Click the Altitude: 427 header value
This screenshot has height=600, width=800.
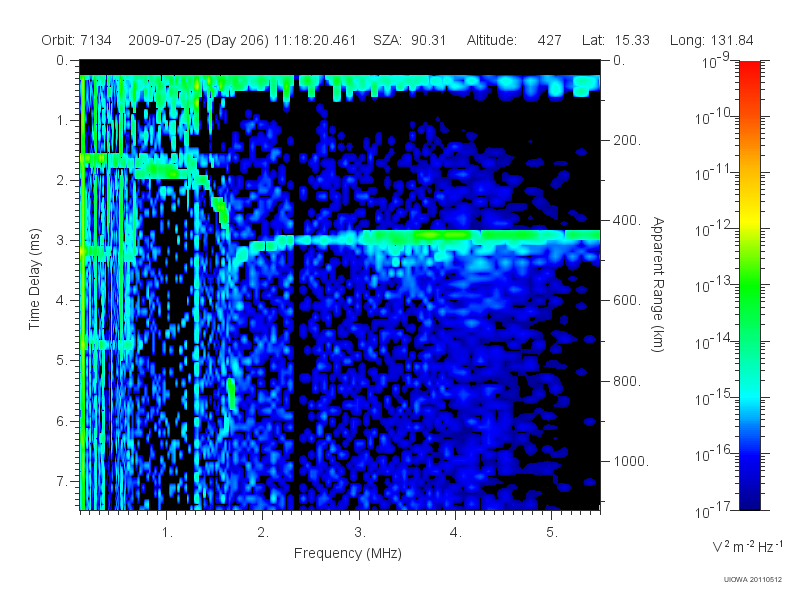point(514,40)
